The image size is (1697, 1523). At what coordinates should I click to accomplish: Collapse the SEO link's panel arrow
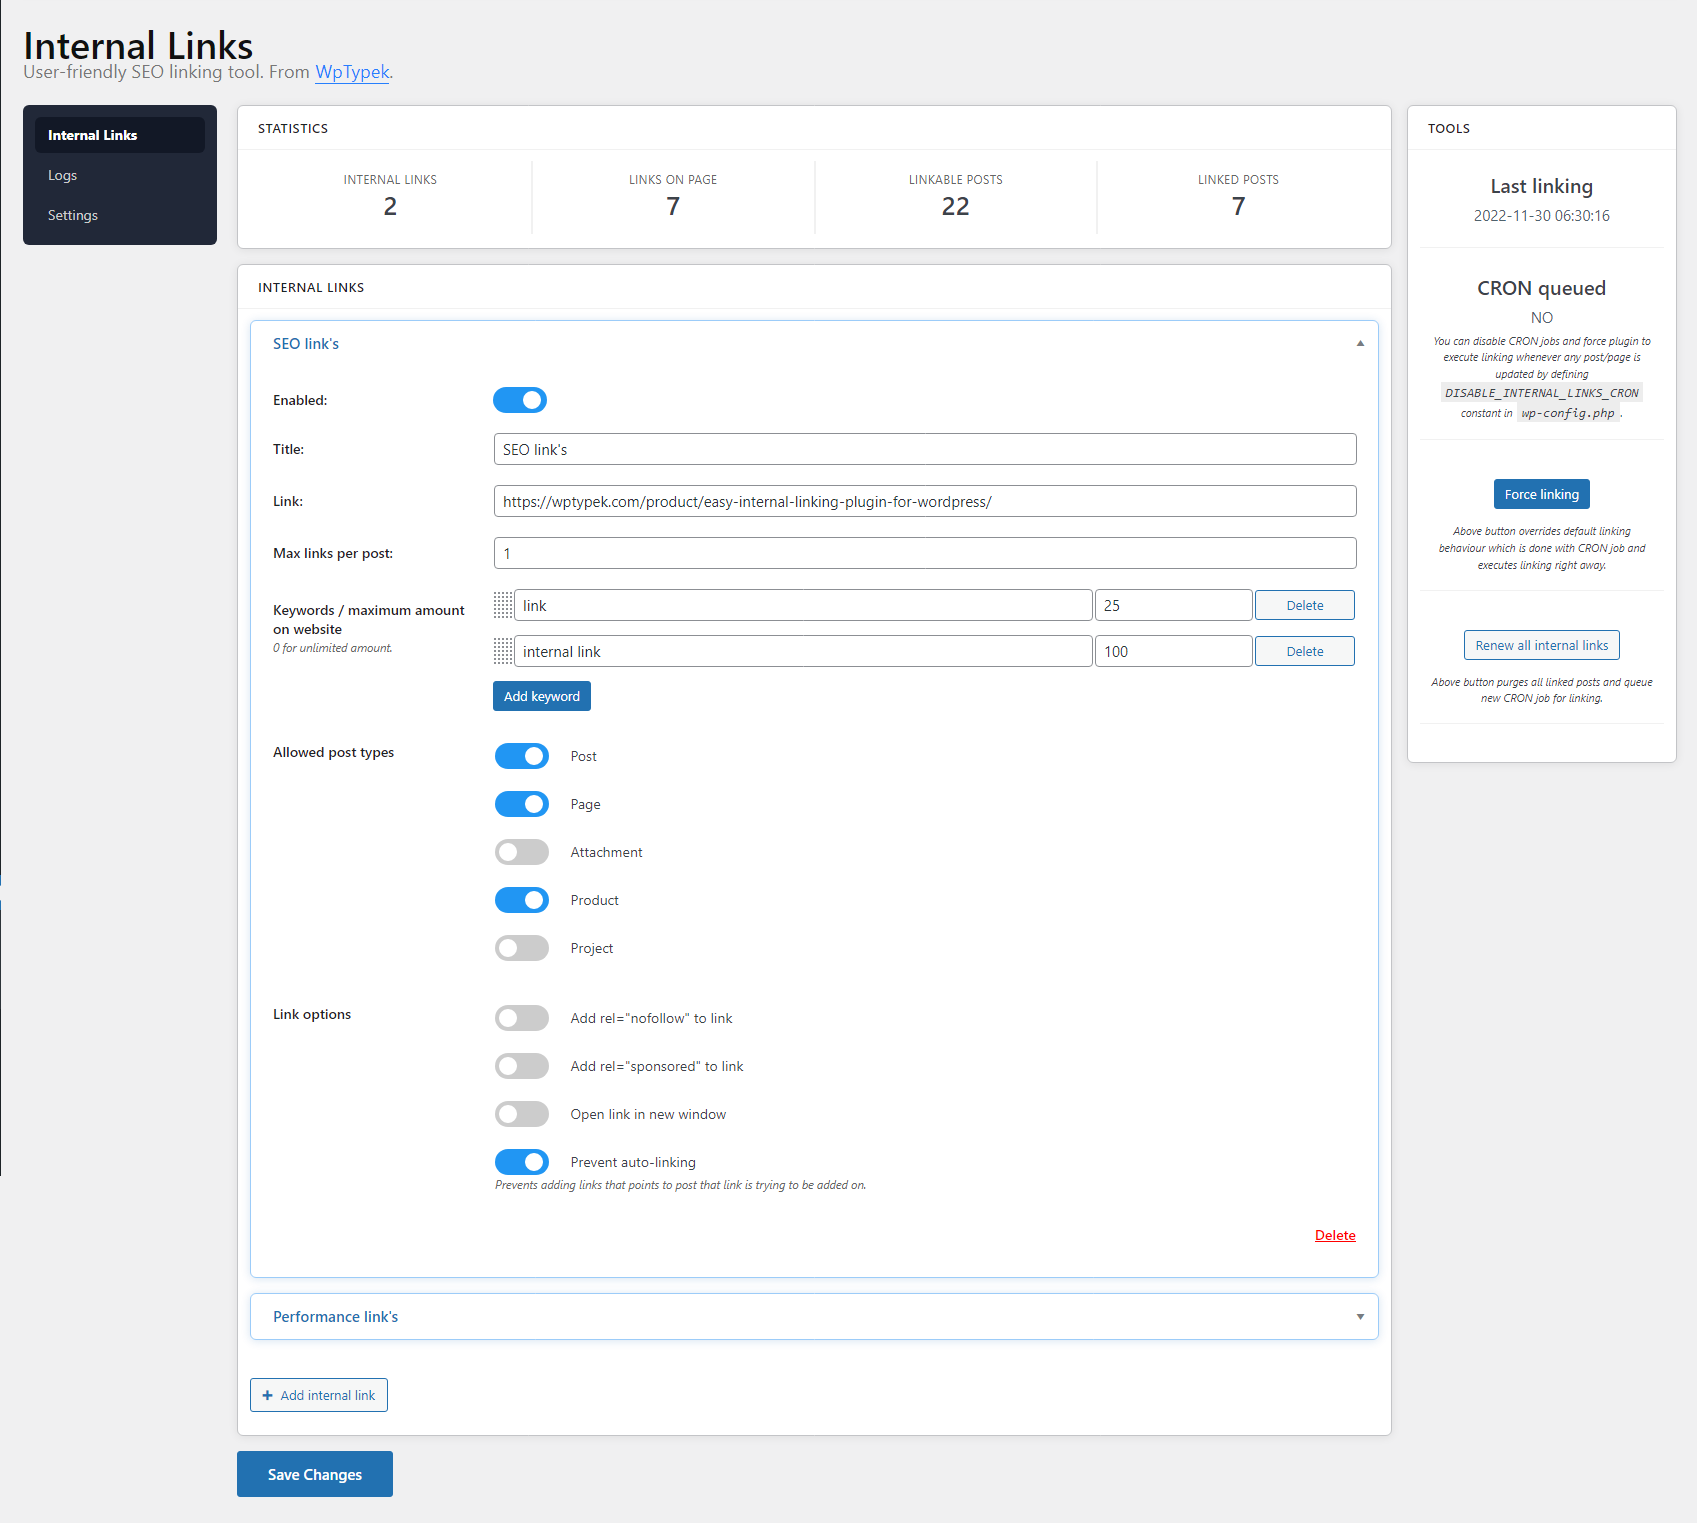pos(1359,343)
